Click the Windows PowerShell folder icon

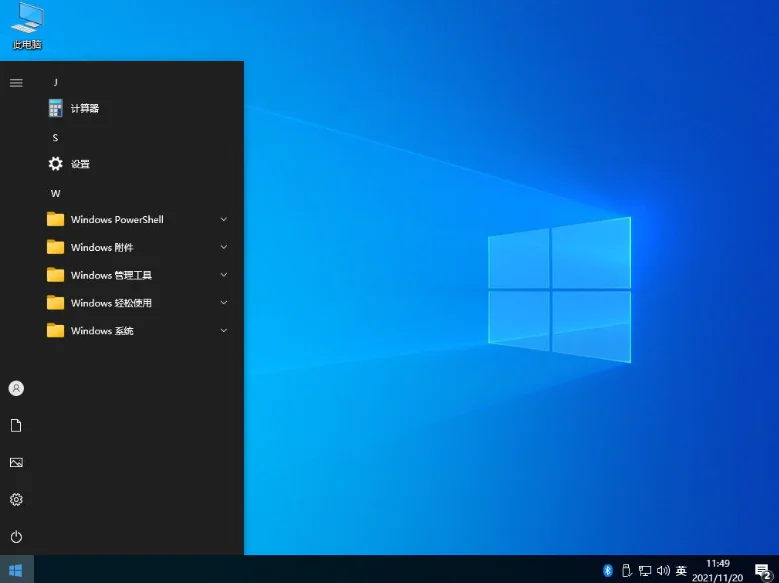point(55,219)
